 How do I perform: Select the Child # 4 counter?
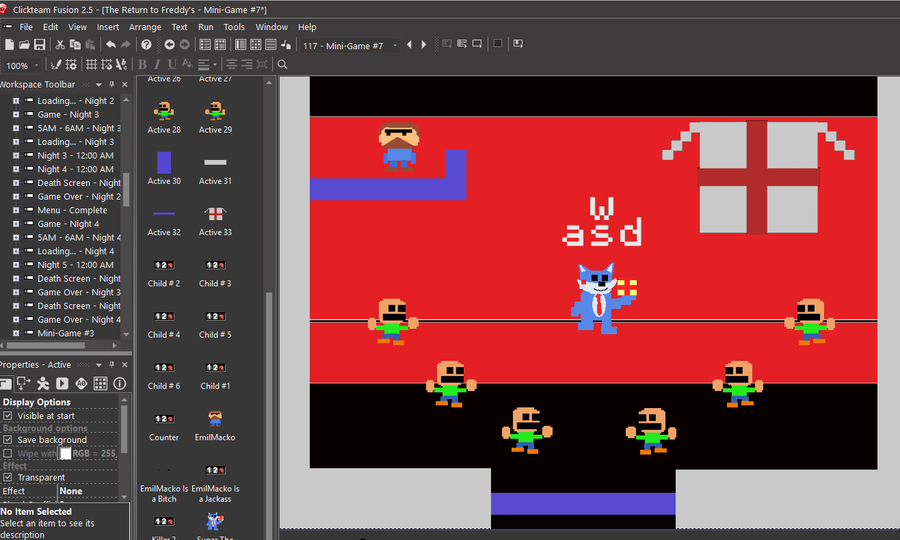point(164,324)
